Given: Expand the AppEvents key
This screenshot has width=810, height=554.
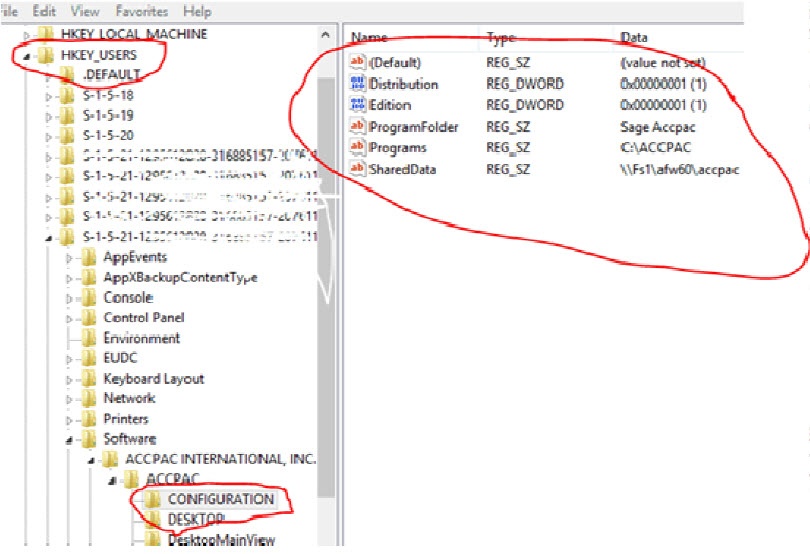Looking at the screenshot, I should click(x=69, y=258).
